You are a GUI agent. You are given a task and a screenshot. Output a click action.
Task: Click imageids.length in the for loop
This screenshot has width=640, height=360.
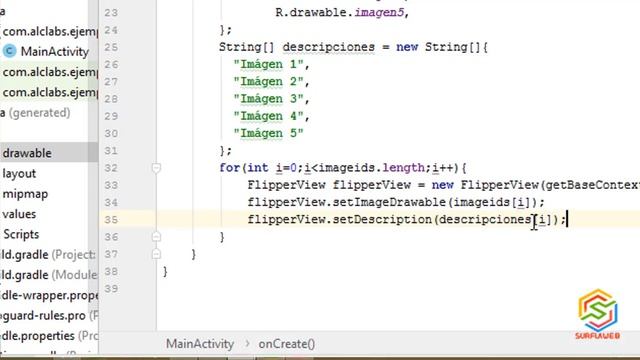click(x=371, y=168)
